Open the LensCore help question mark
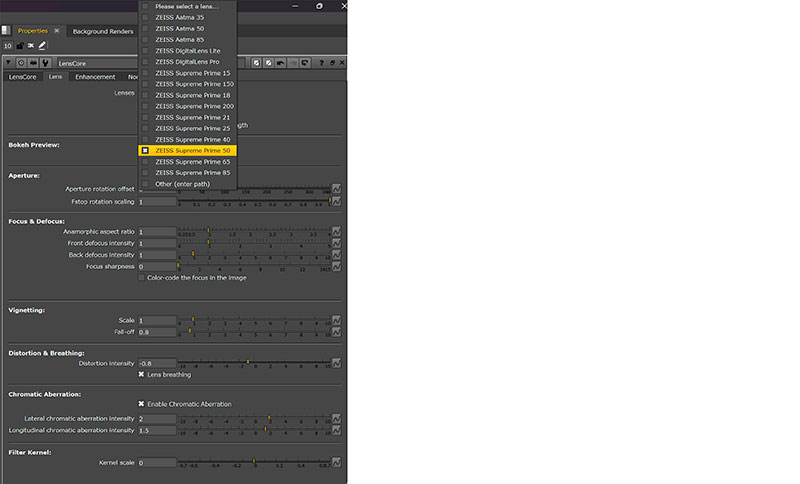The width and height of the screenshot is (800, 484). pyautogui.click(x=321, y=63)
